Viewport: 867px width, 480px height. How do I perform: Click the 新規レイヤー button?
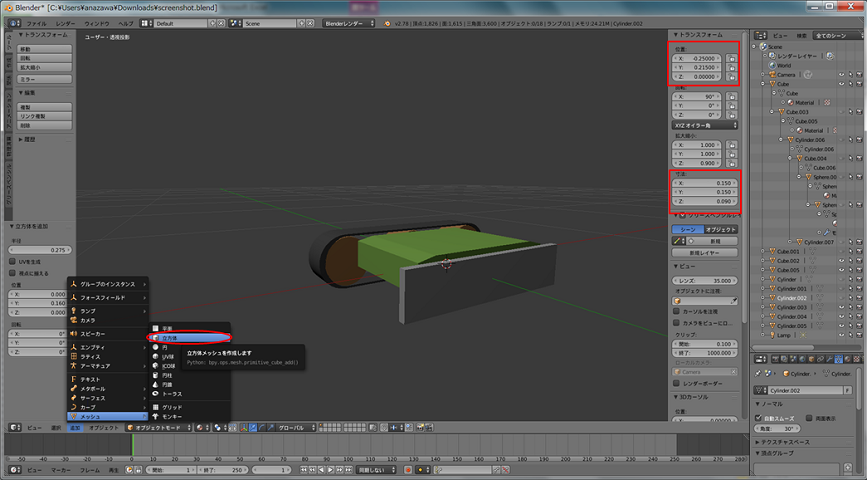coord(704,253)
